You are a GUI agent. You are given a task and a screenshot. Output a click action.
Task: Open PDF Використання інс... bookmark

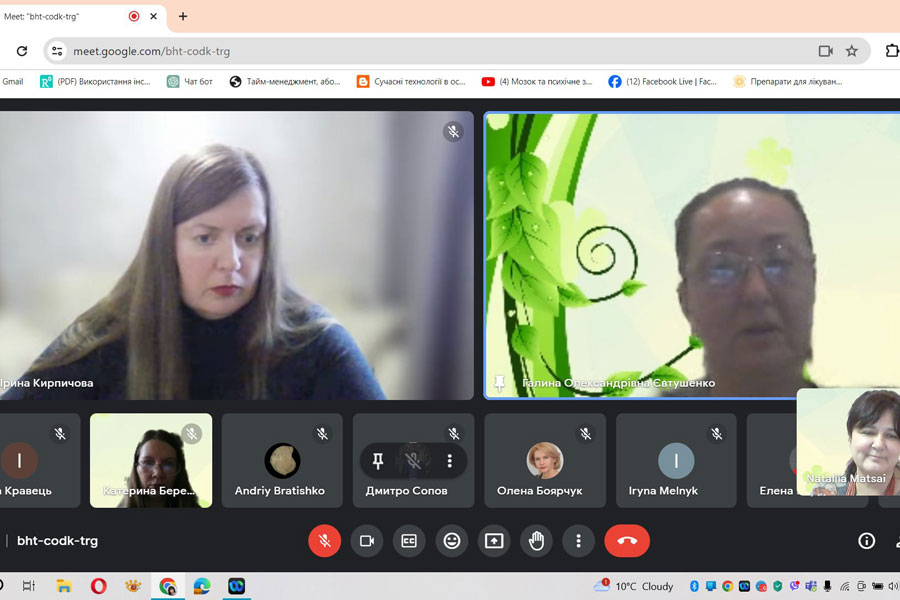click(x=95, y=82)
